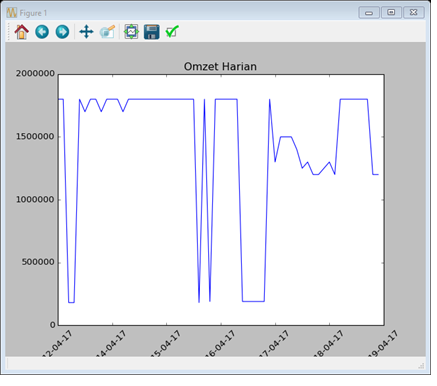Image resolution: width=437 pixels, height=386 pixels.
Task: Click the window resize grip in status bar
Action: [421, 366]
